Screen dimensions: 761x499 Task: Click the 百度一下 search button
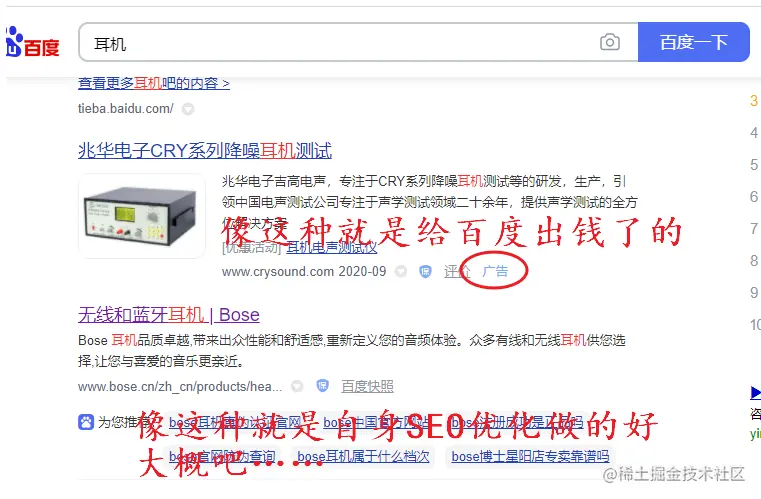694,42
